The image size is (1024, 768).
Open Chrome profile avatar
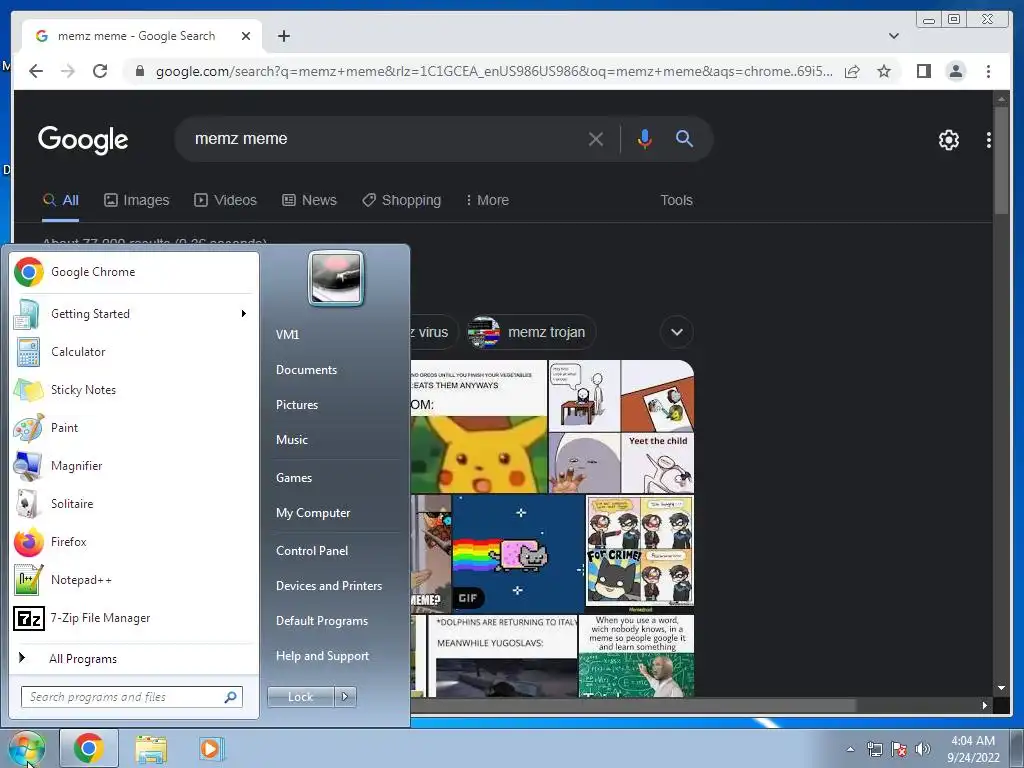[955, 71]
